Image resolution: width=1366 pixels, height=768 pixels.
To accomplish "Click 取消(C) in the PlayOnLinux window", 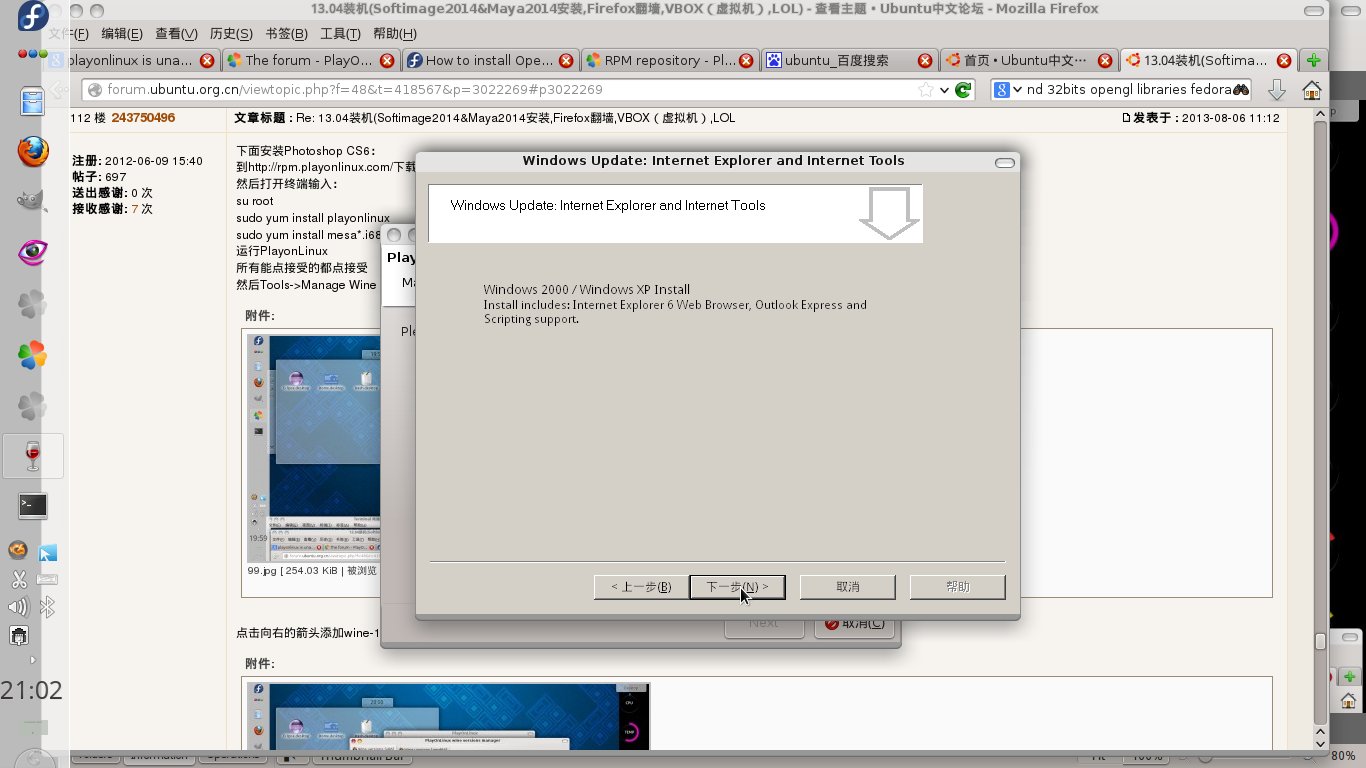I will click(853, 623).
